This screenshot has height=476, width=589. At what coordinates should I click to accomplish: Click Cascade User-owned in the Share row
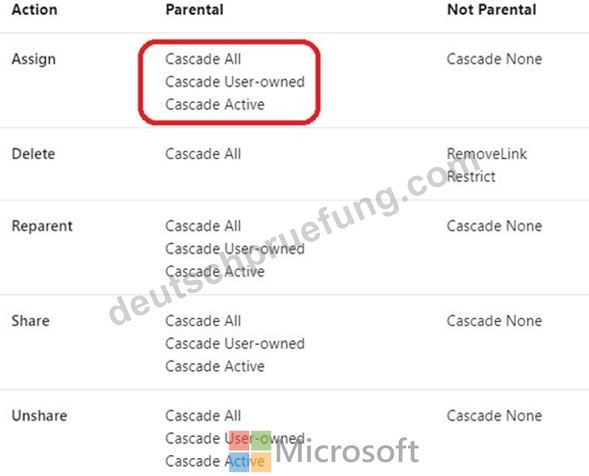pos(235,343)
